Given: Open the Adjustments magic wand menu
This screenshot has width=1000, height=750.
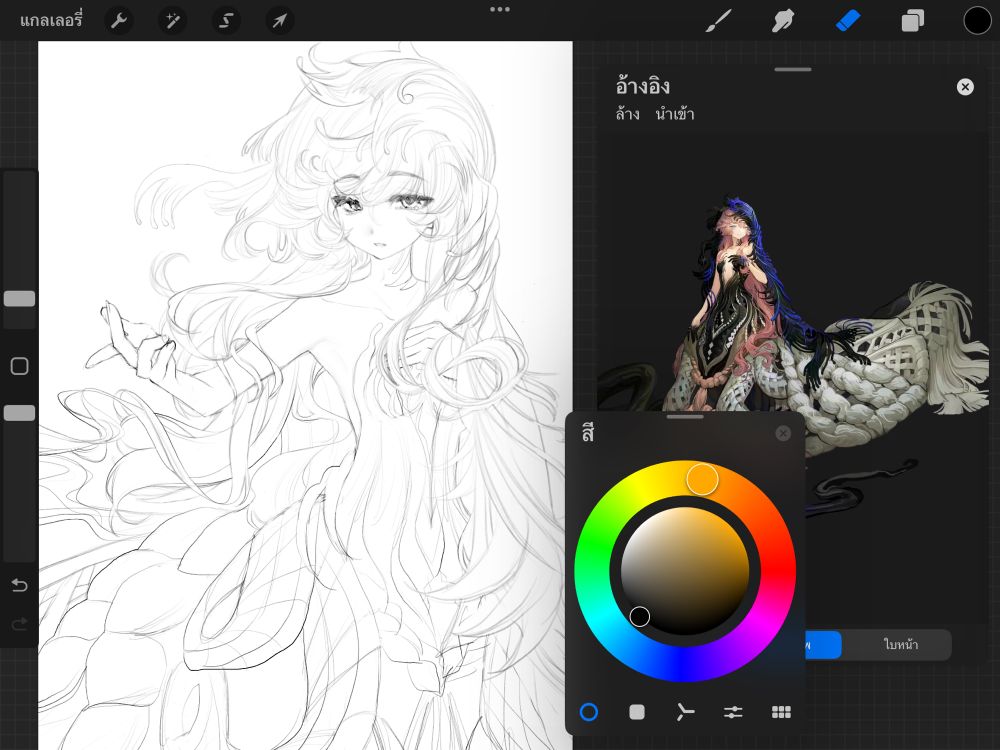Looking at the screenshot, I should pyautogui.click(x=173, y=20).
